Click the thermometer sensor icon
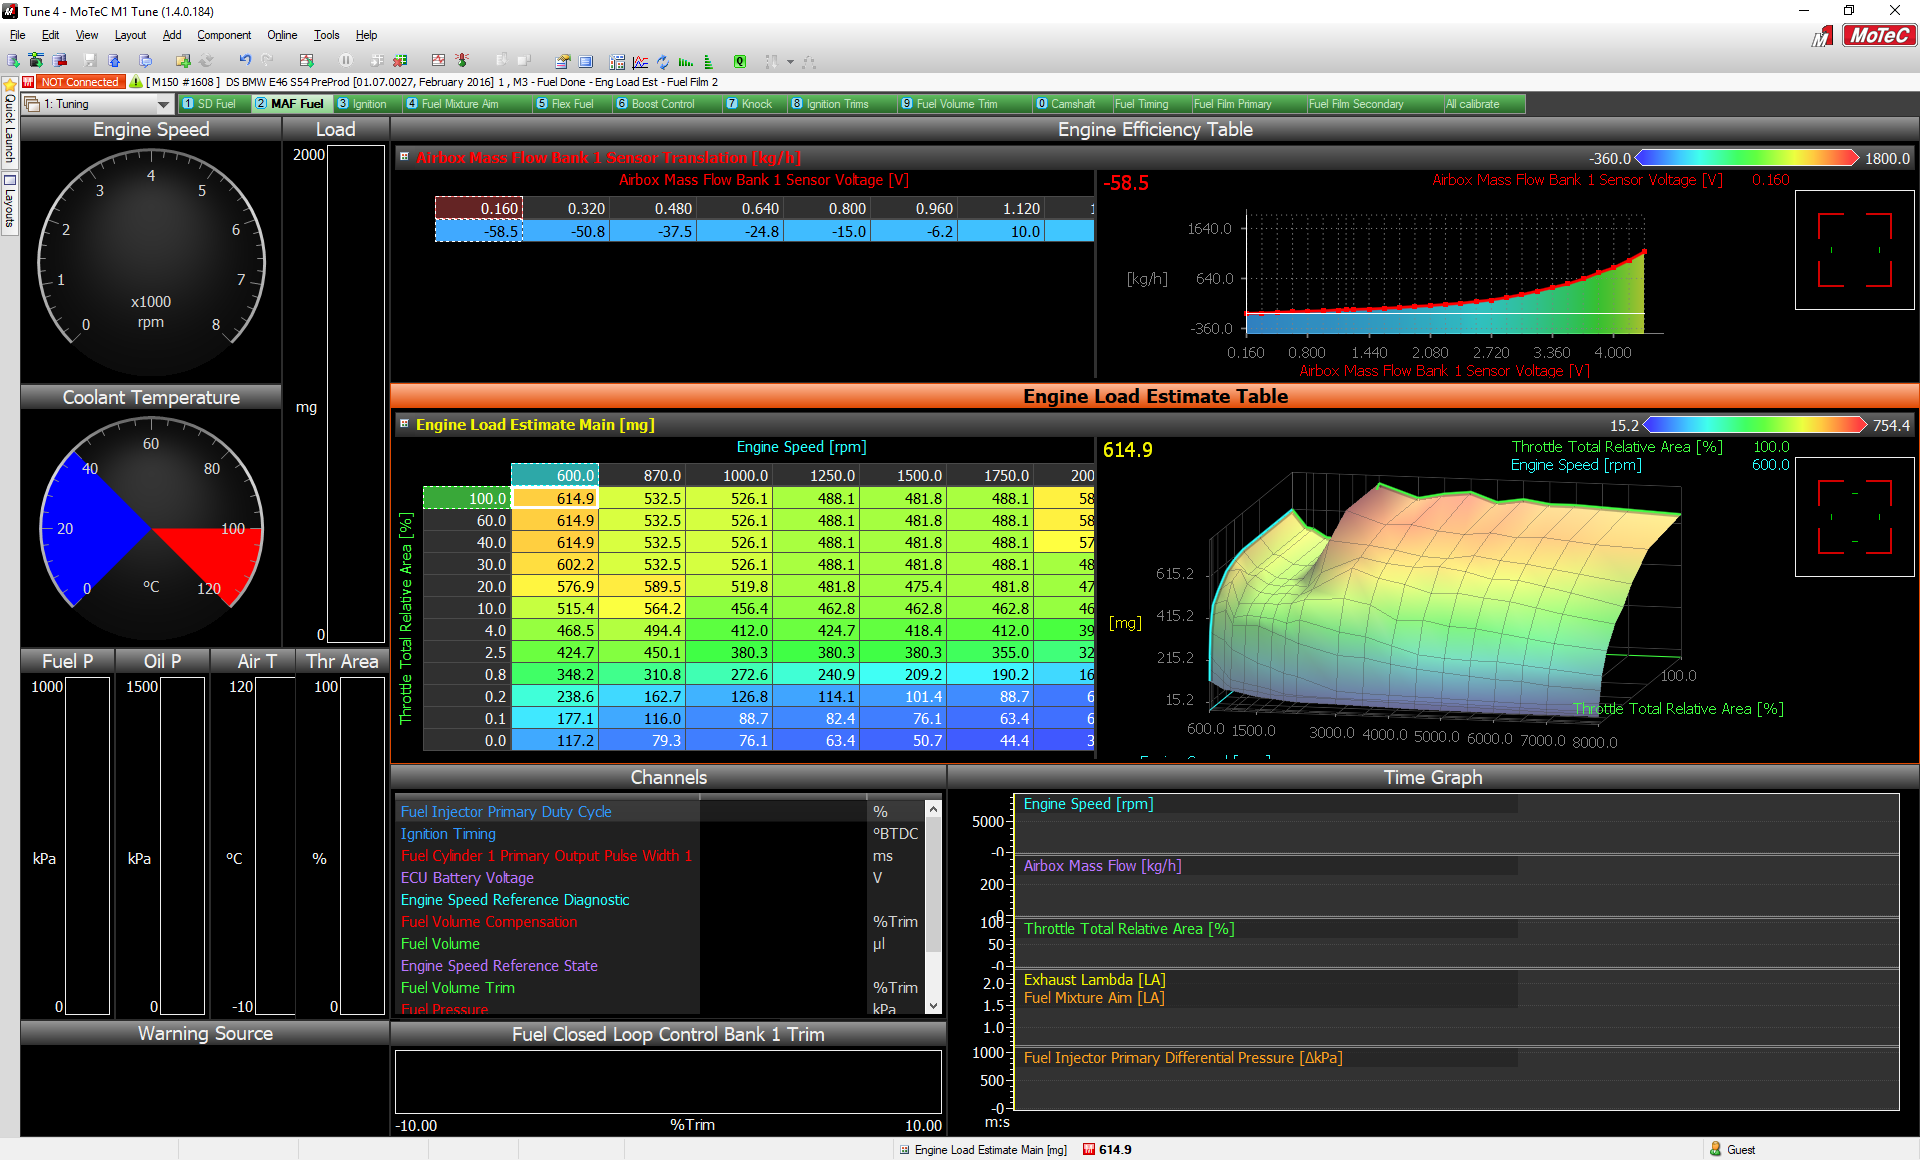 click(x=462, y=61)
